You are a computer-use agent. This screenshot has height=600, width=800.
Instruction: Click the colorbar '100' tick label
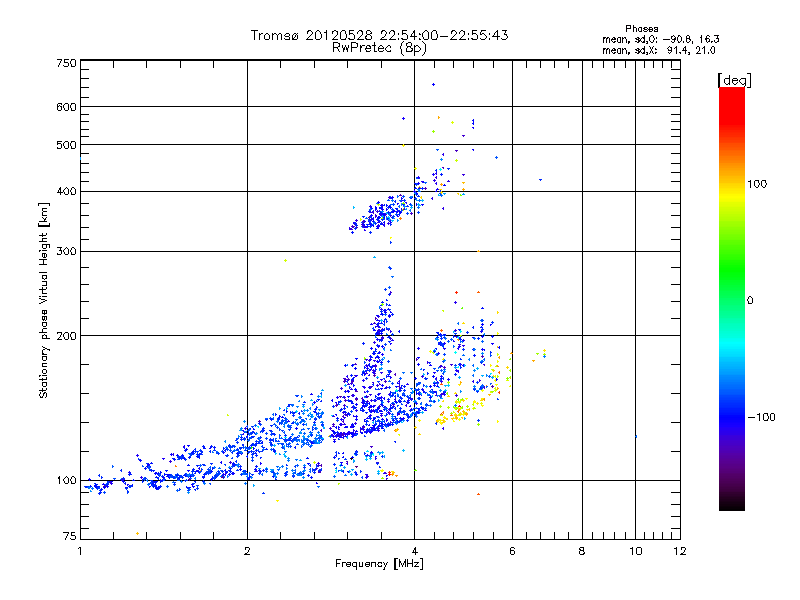tap(757, 184)
